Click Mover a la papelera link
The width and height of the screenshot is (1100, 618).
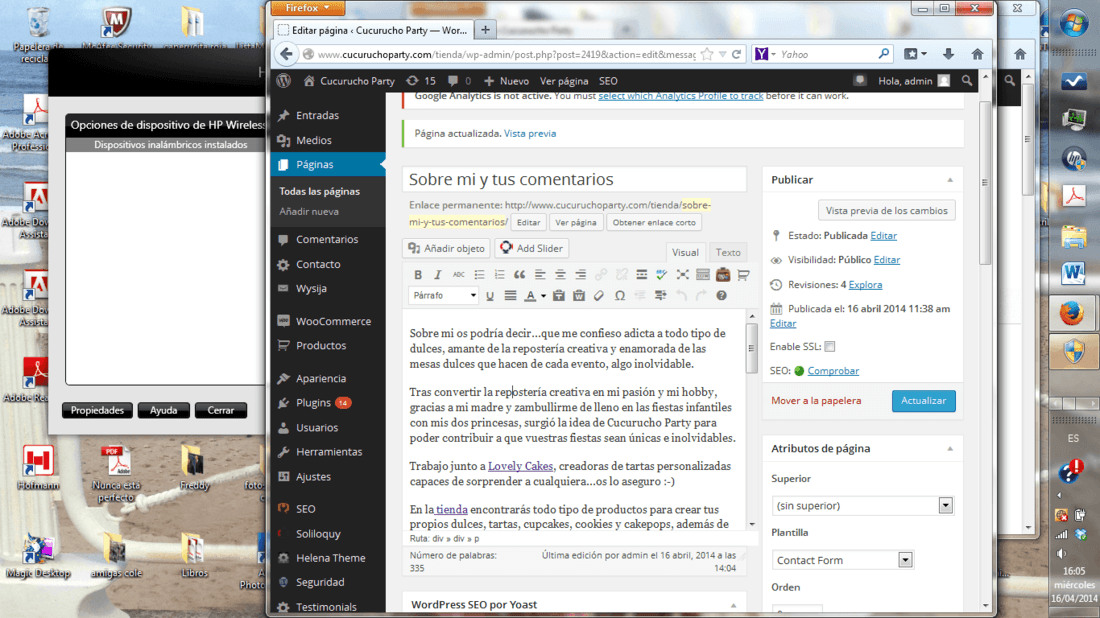coord(816,401)
